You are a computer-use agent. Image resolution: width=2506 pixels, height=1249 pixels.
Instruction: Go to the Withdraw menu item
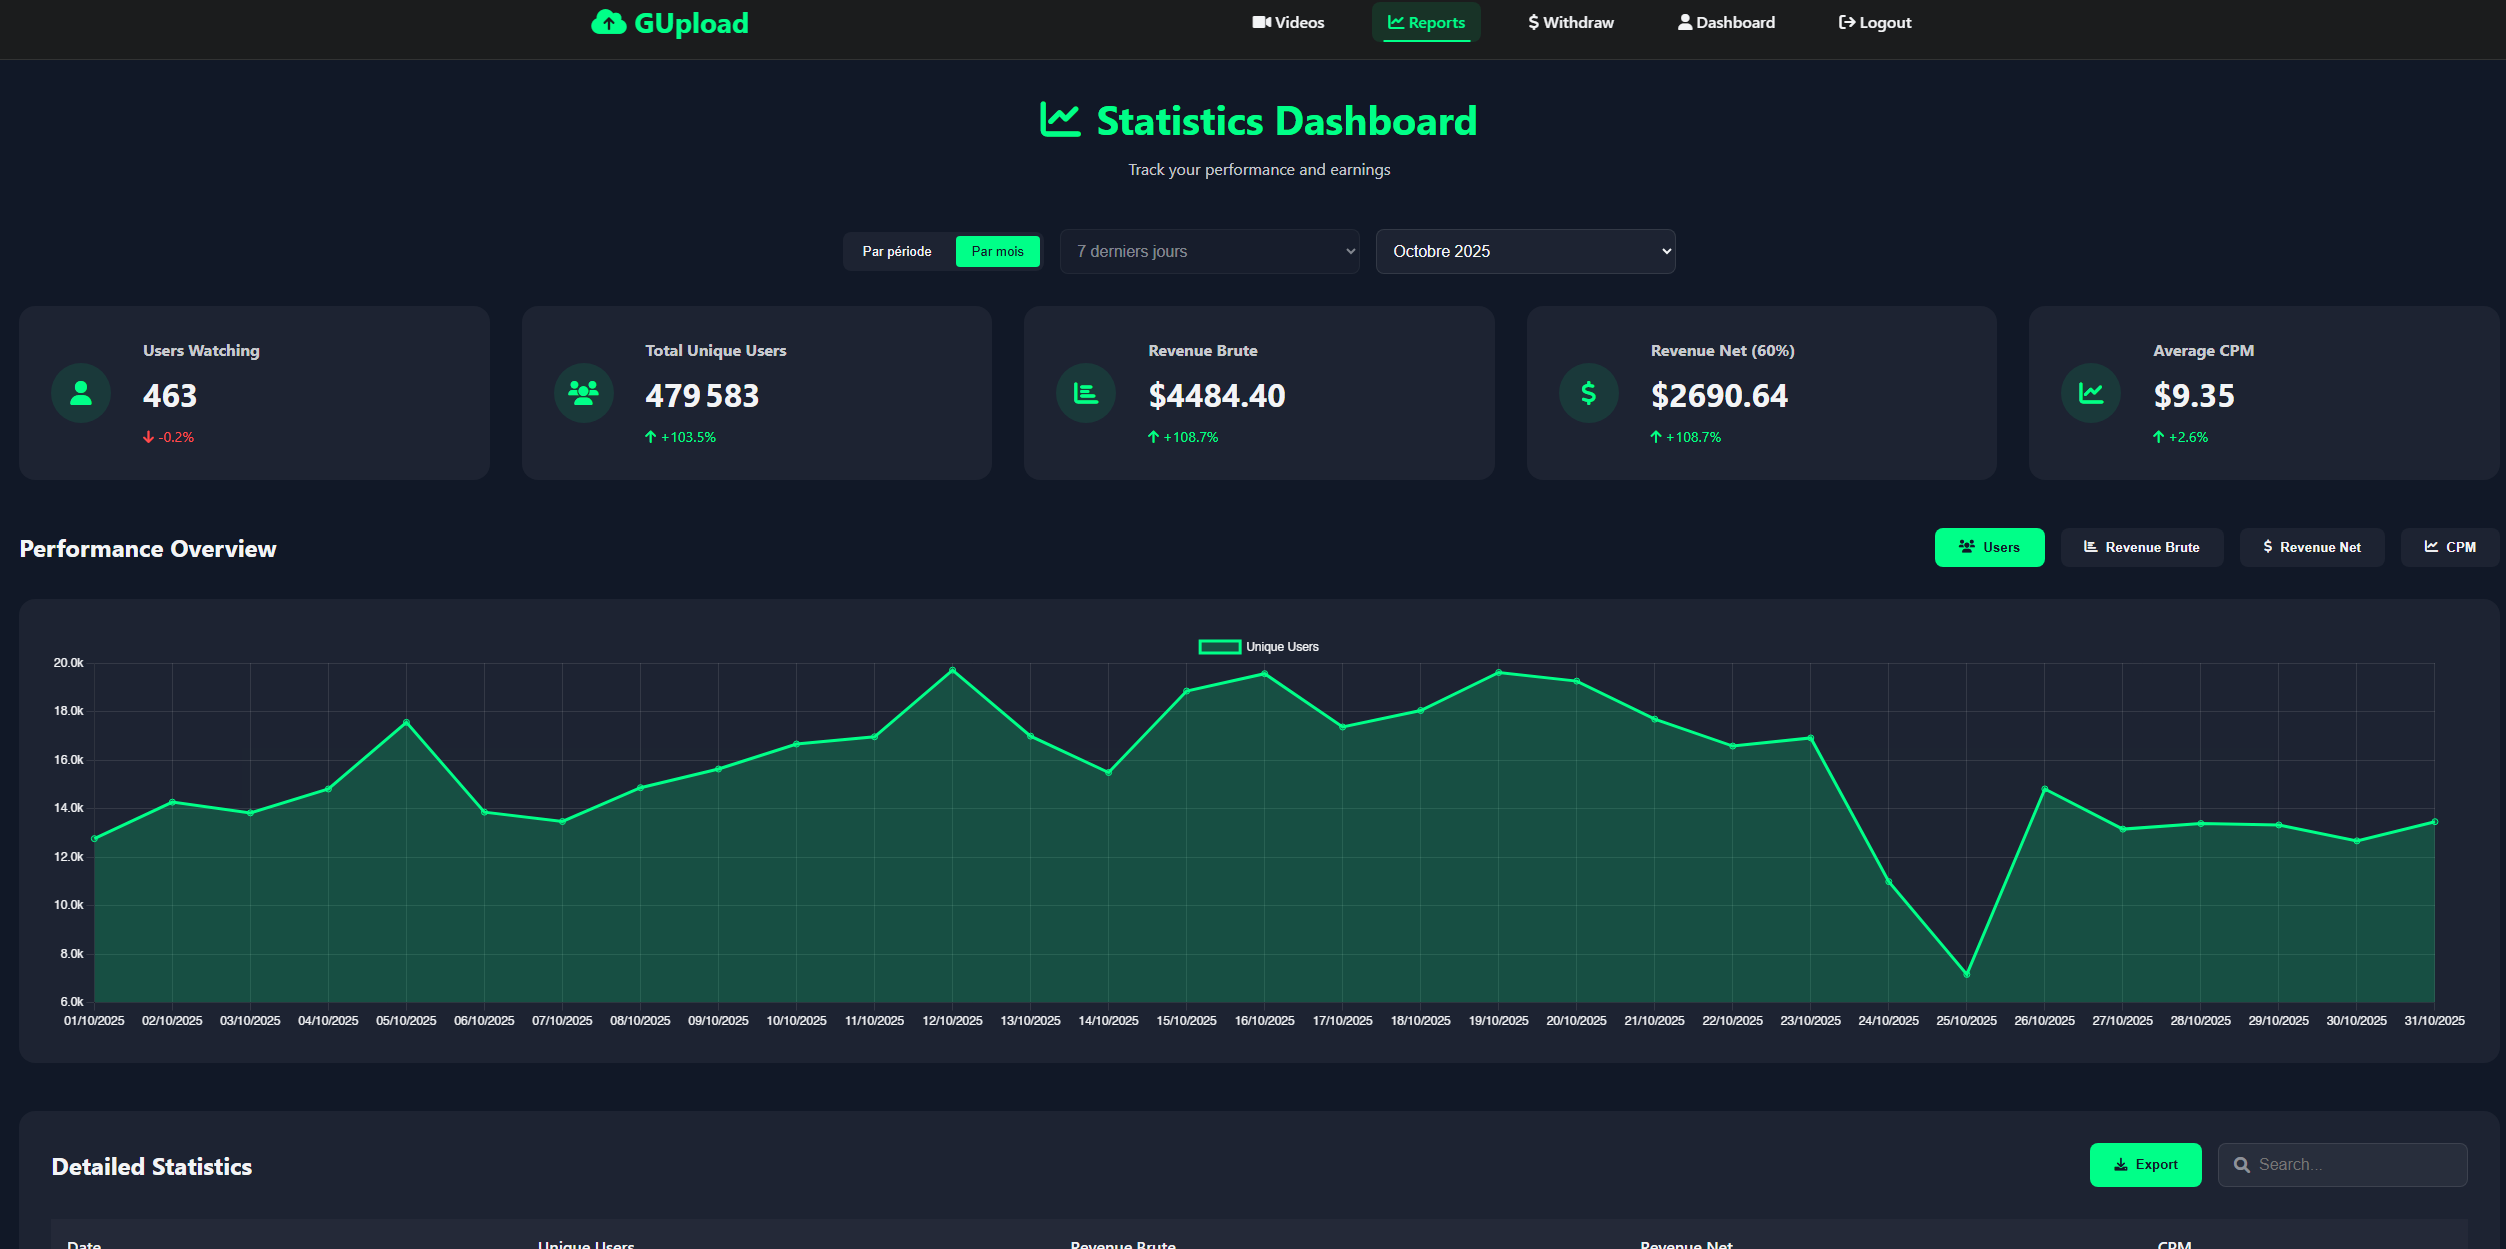tap(1570, 23)
